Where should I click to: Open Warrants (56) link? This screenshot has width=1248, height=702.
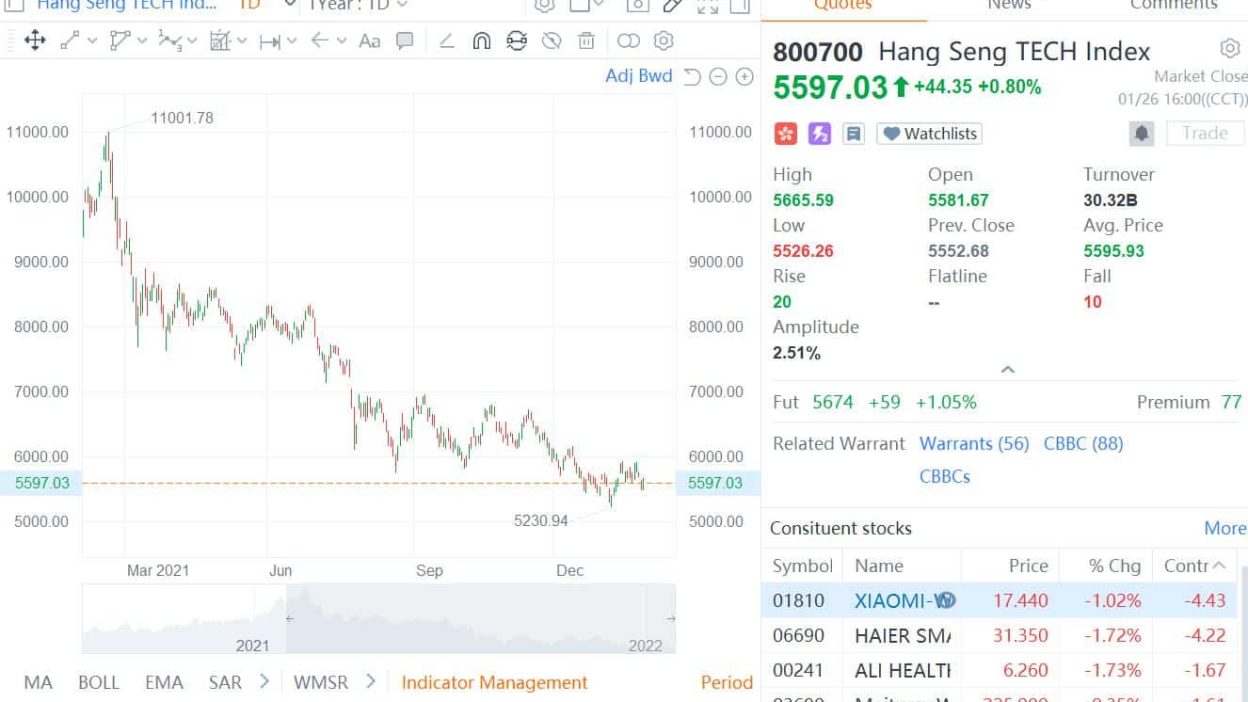tap(974, 443)
